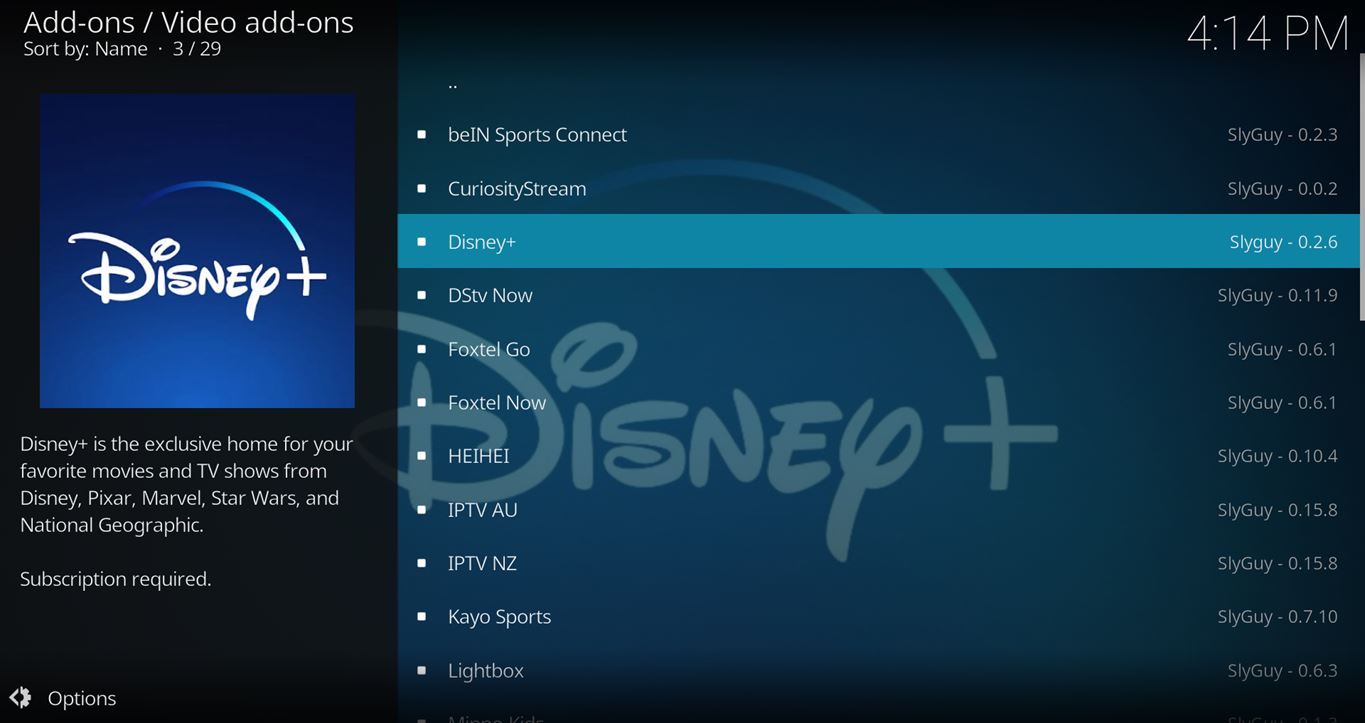Open the Disney+ add-on
Viewport: 1365px width, 723px height.
point(482,242)
